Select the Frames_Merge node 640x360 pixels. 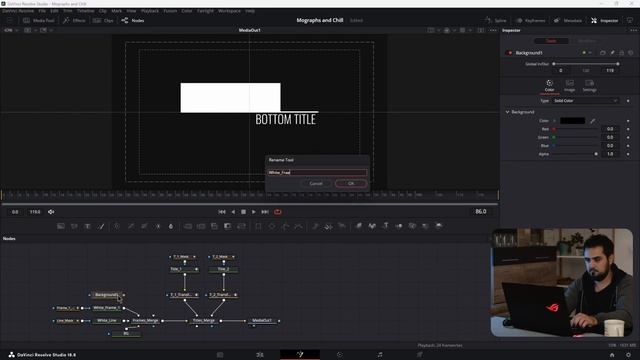[x=145, y=321]
